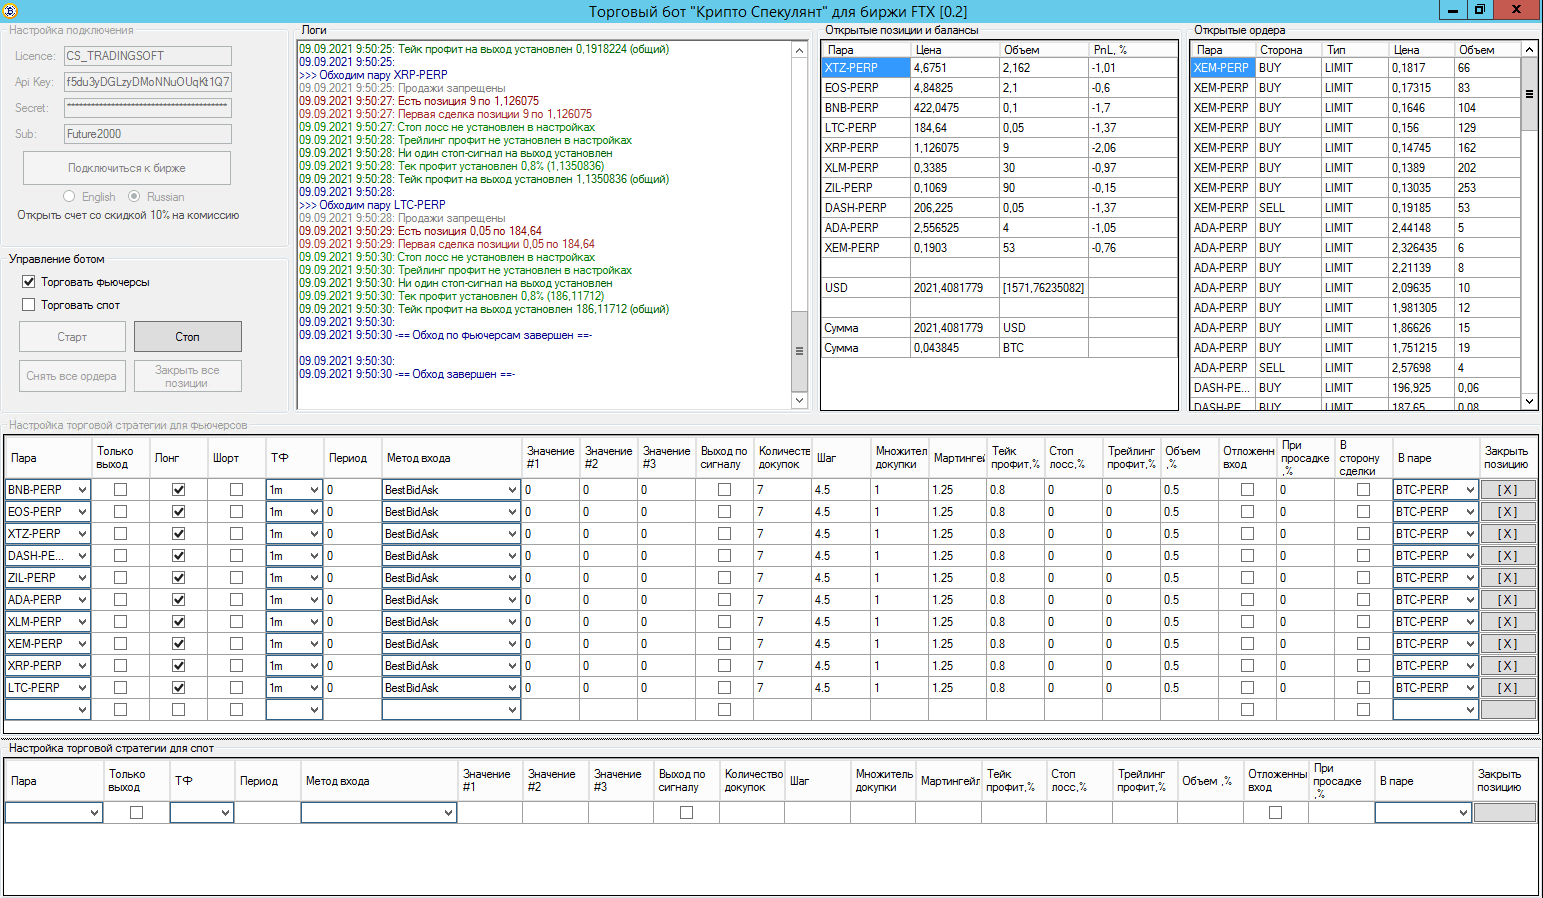Click "Закрыть все позиции" button
The image size is (1543, 898).
[188, 376]
